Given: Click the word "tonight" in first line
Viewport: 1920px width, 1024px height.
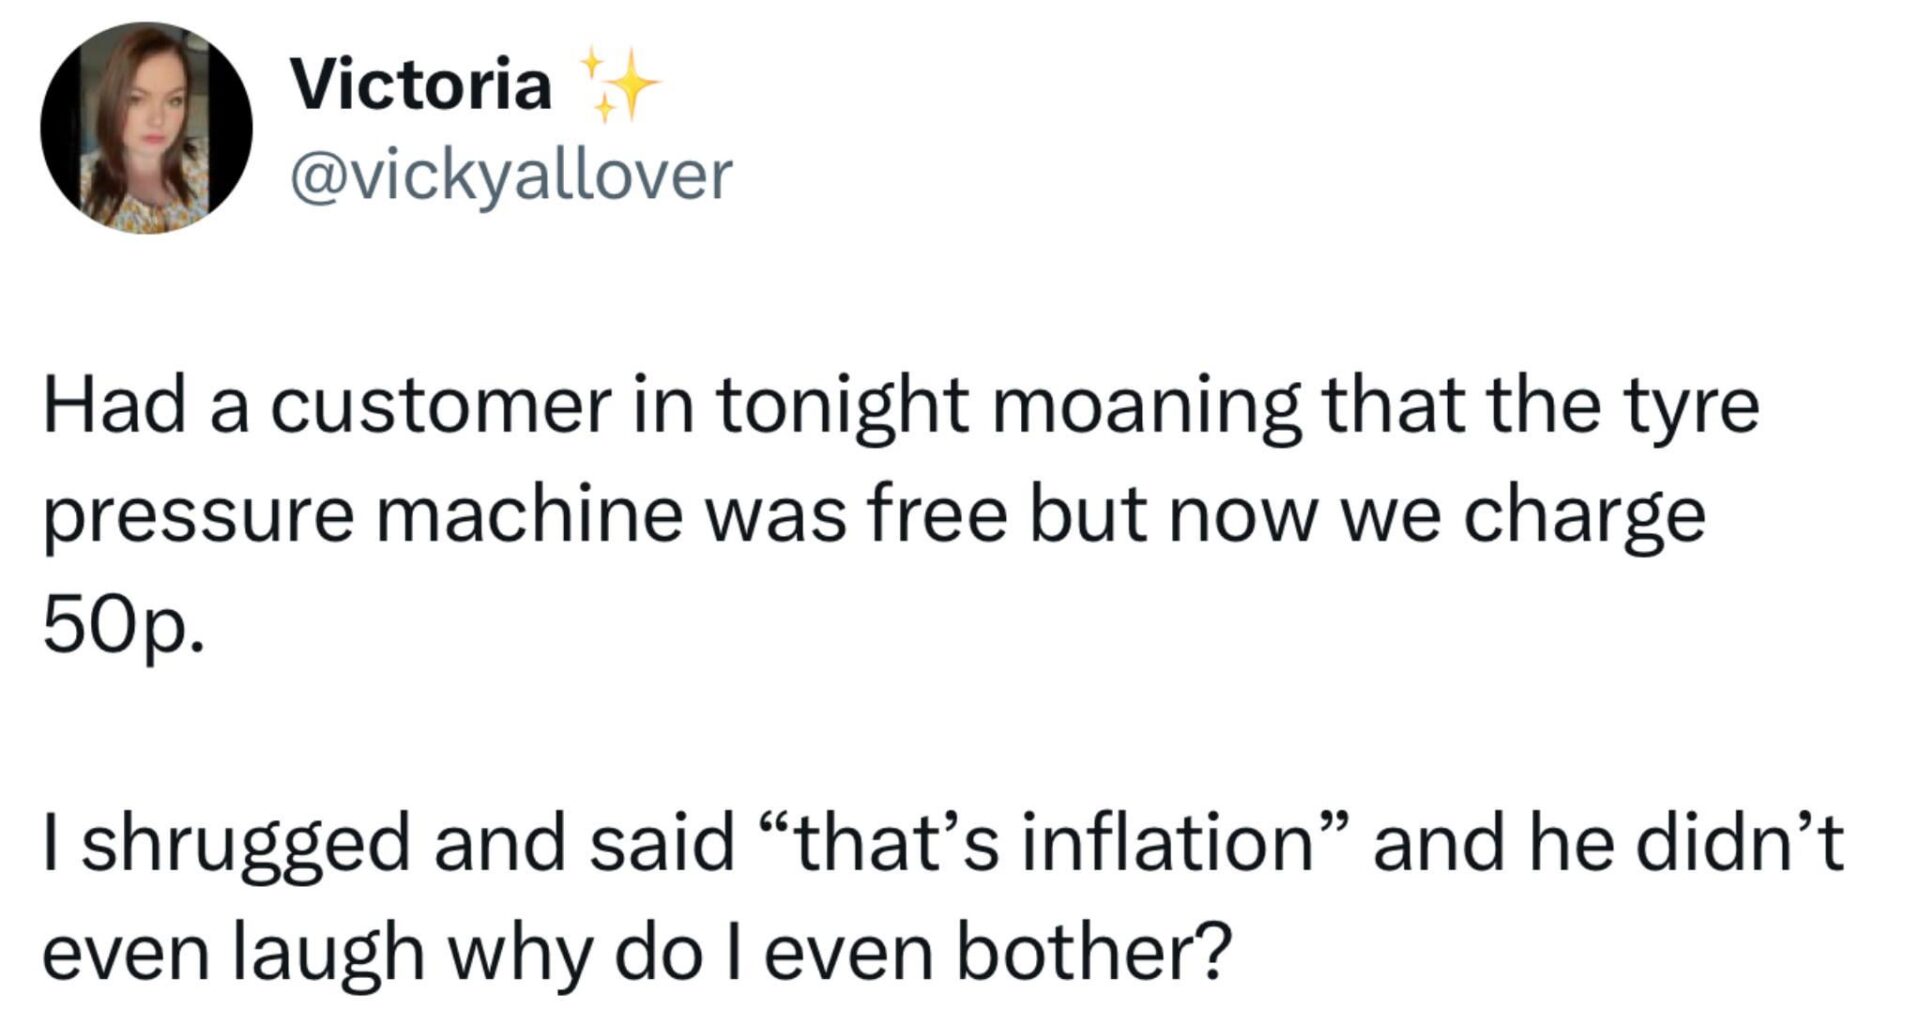Looking at the screenshot, I should click(x=842, y=410).
